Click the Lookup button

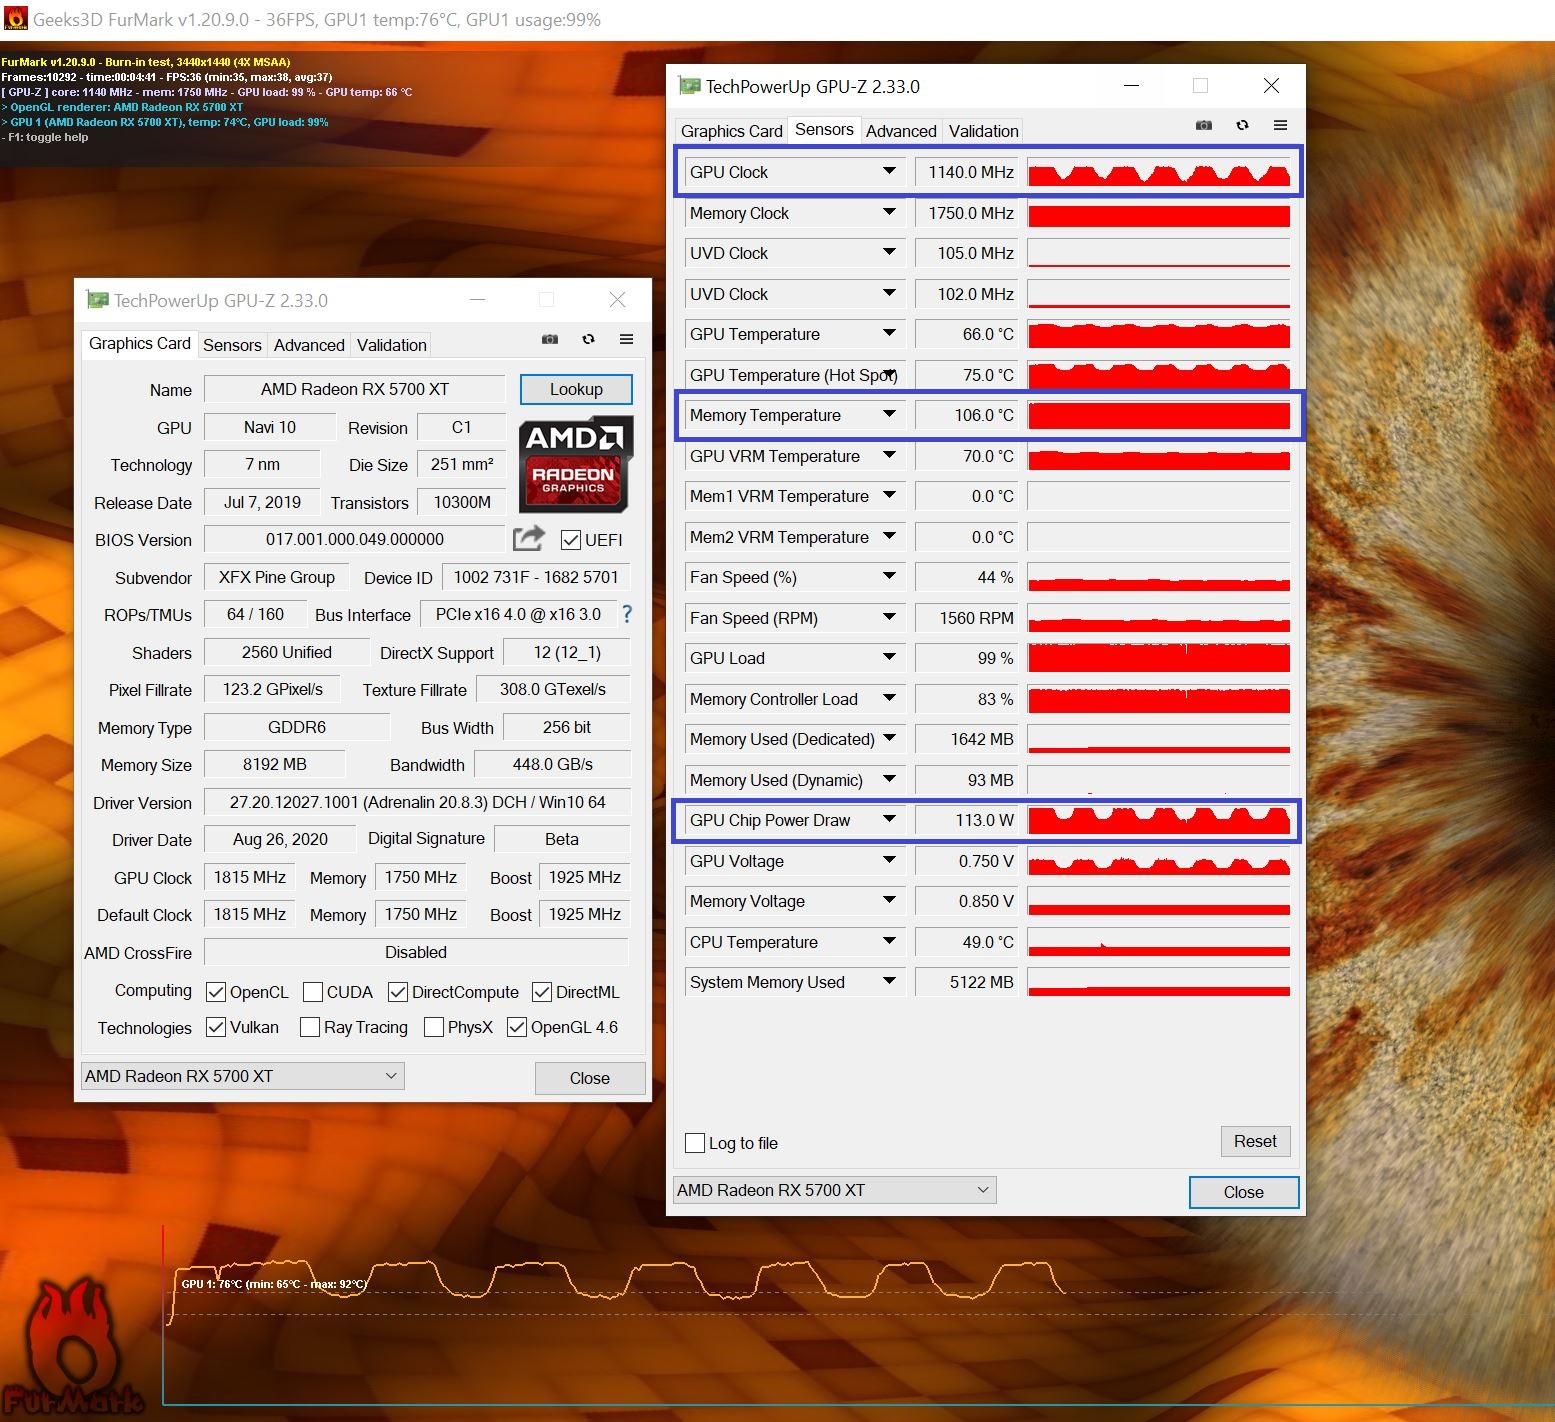(576, 389)
